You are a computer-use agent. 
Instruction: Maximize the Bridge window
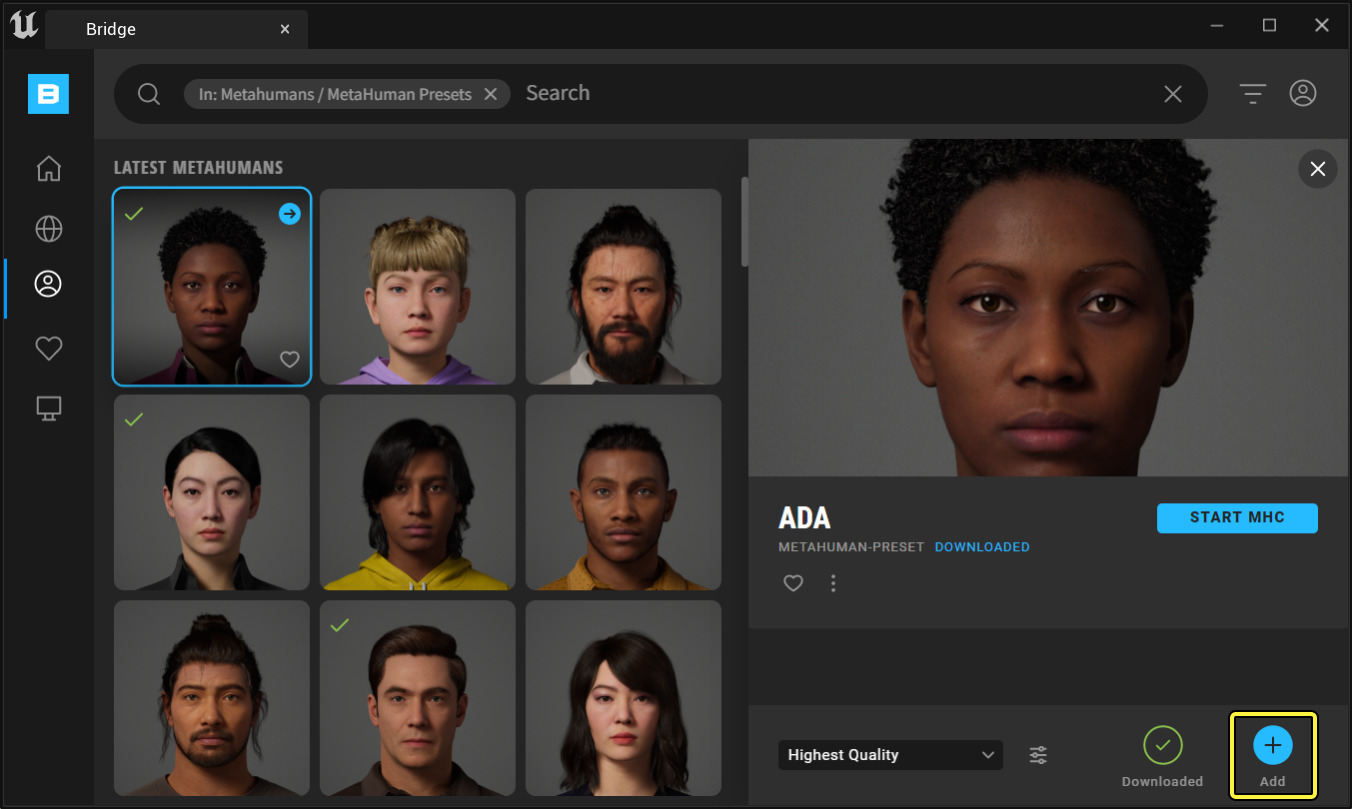click(1269, 26)
